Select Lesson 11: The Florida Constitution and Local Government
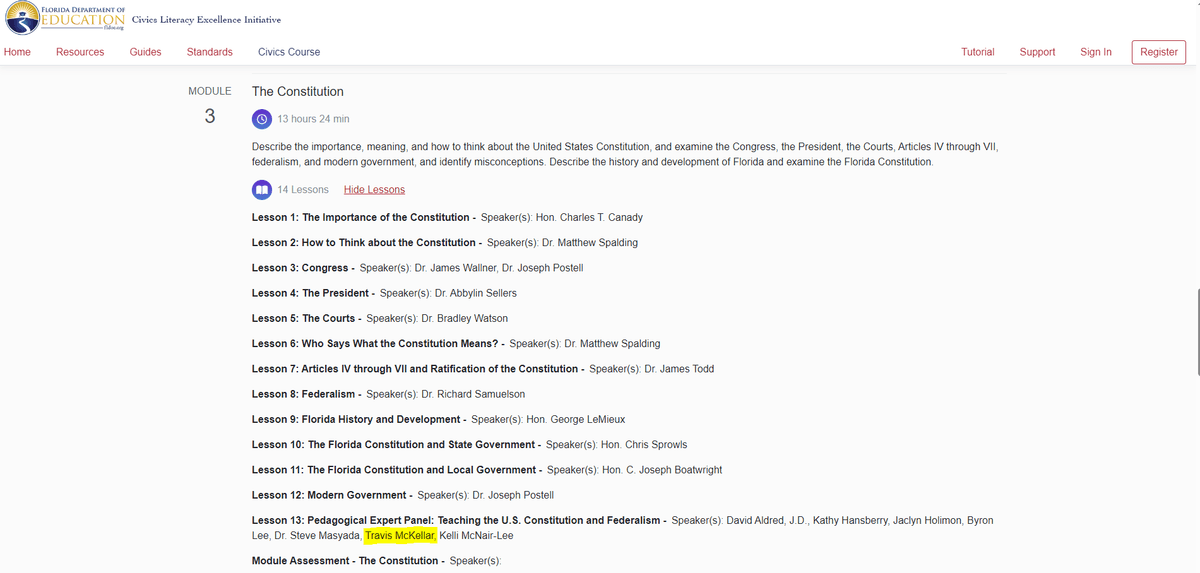 click(394, 469)
